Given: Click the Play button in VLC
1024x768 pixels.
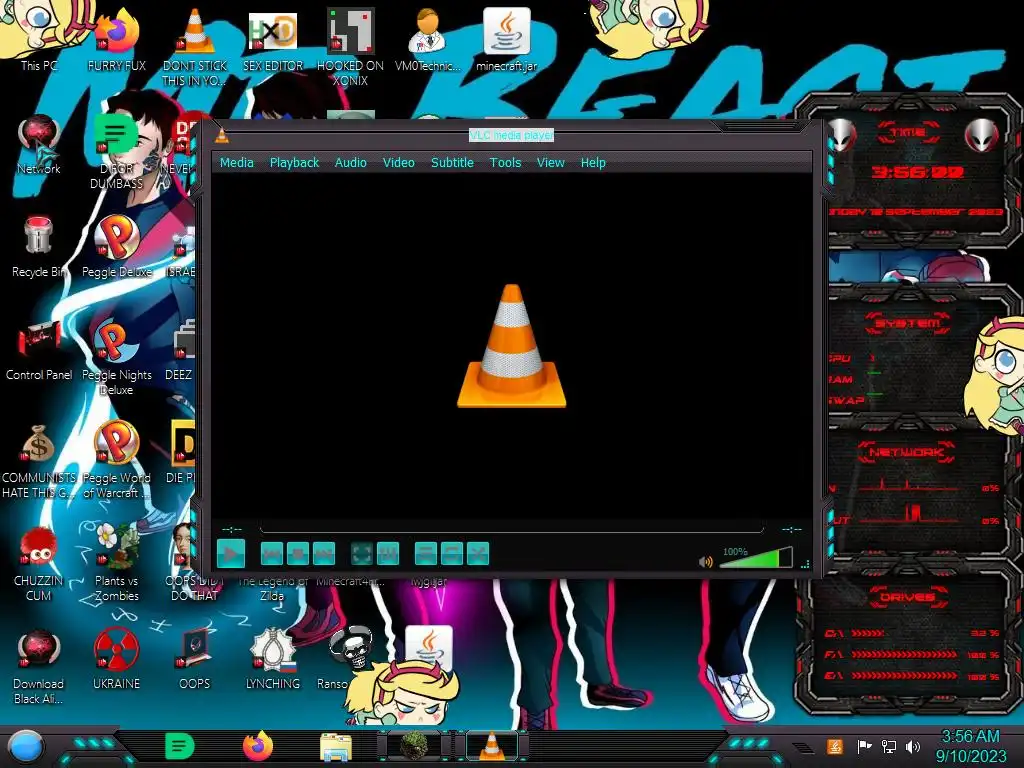Looking at the screenshot, I should [x=231, y=554].
